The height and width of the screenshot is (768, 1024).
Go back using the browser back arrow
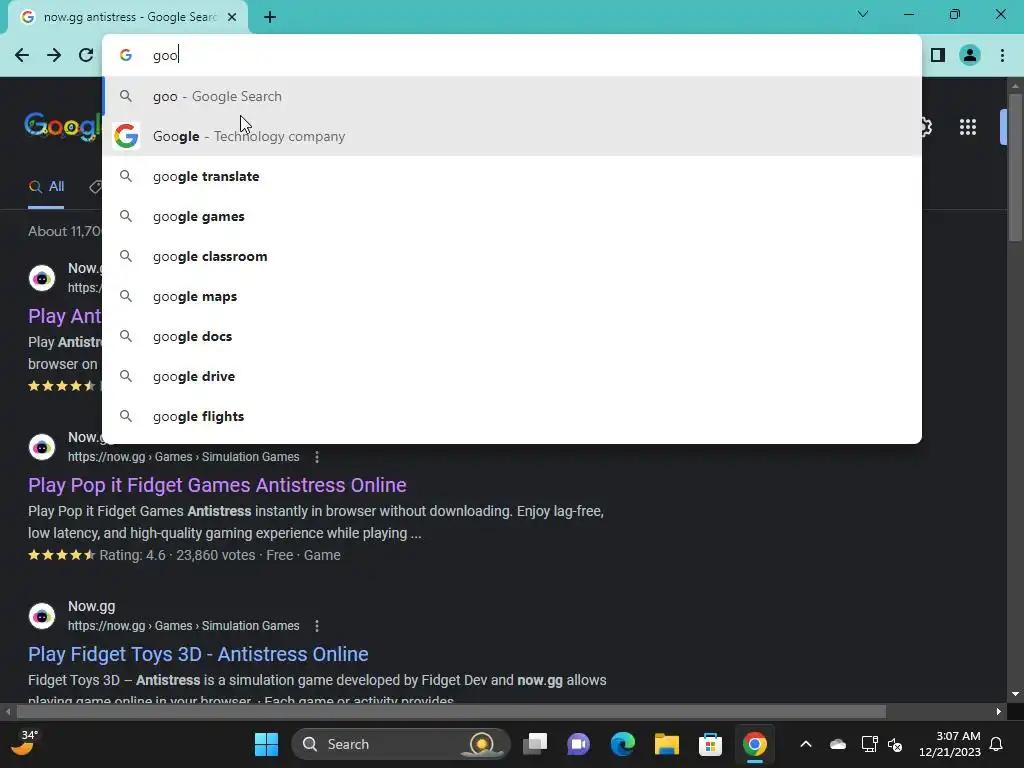coord(22,55)
